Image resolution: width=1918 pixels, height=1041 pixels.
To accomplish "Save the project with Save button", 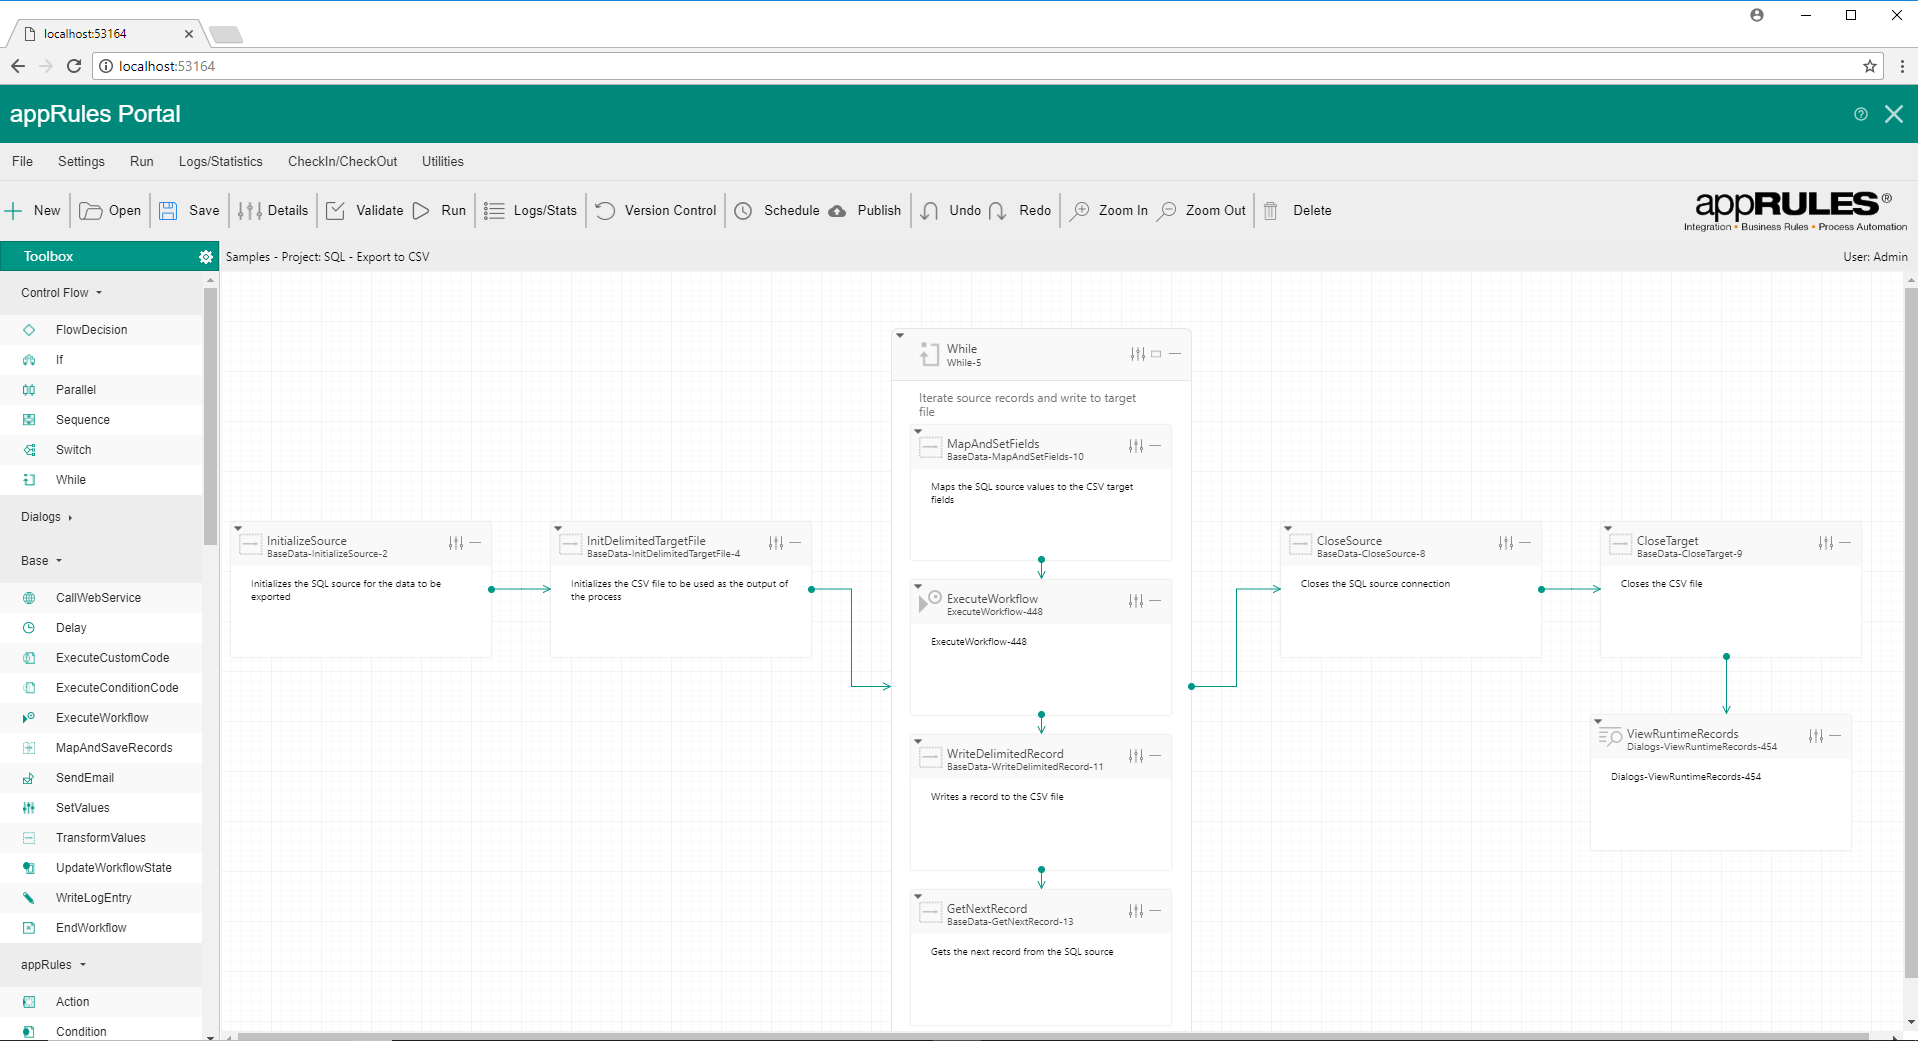I will 189,211.
